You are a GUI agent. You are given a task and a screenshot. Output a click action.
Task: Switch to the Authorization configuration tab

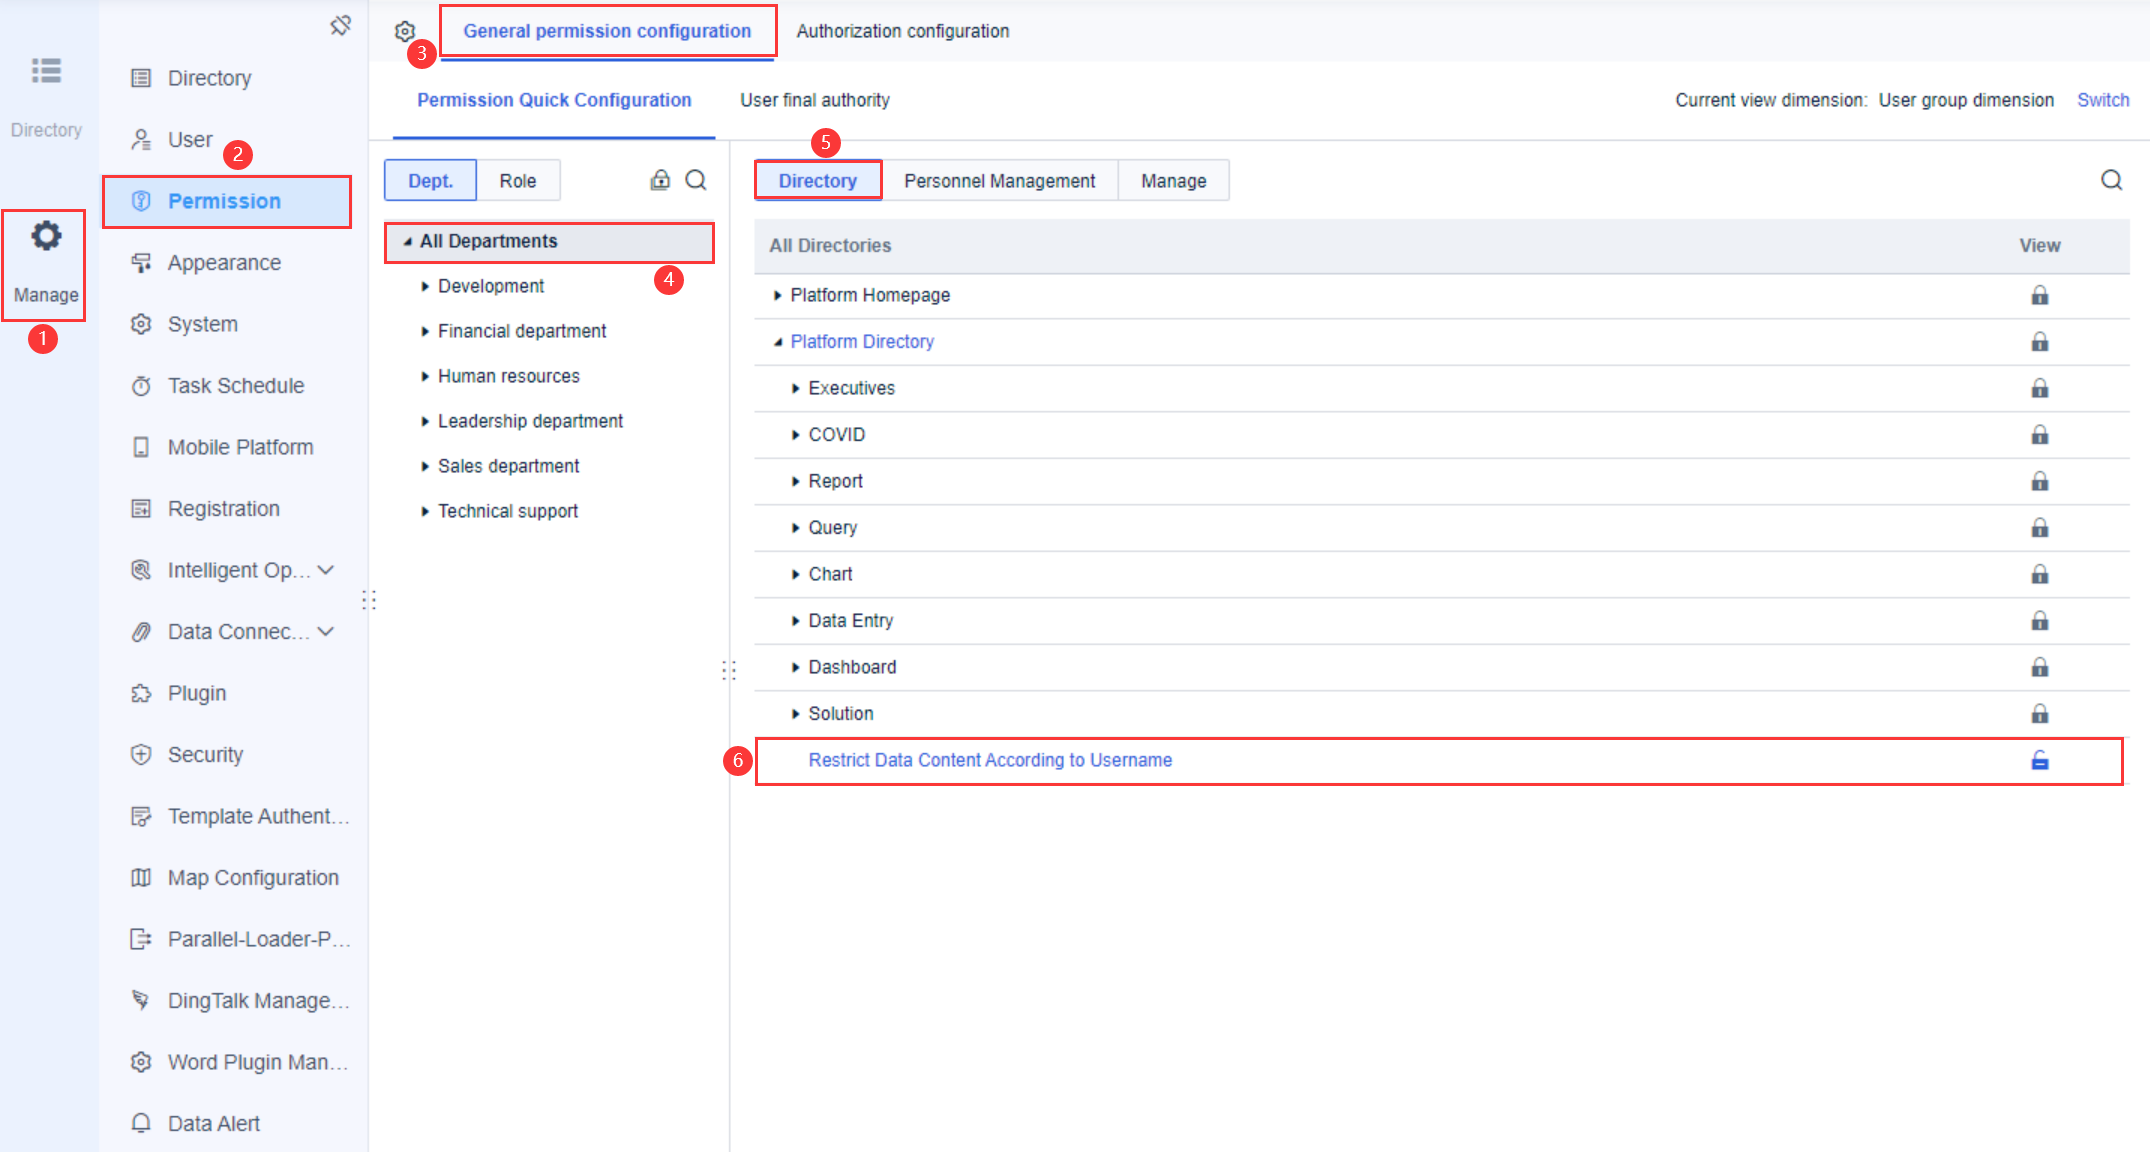pyautogui.click(x=902, y=31)
